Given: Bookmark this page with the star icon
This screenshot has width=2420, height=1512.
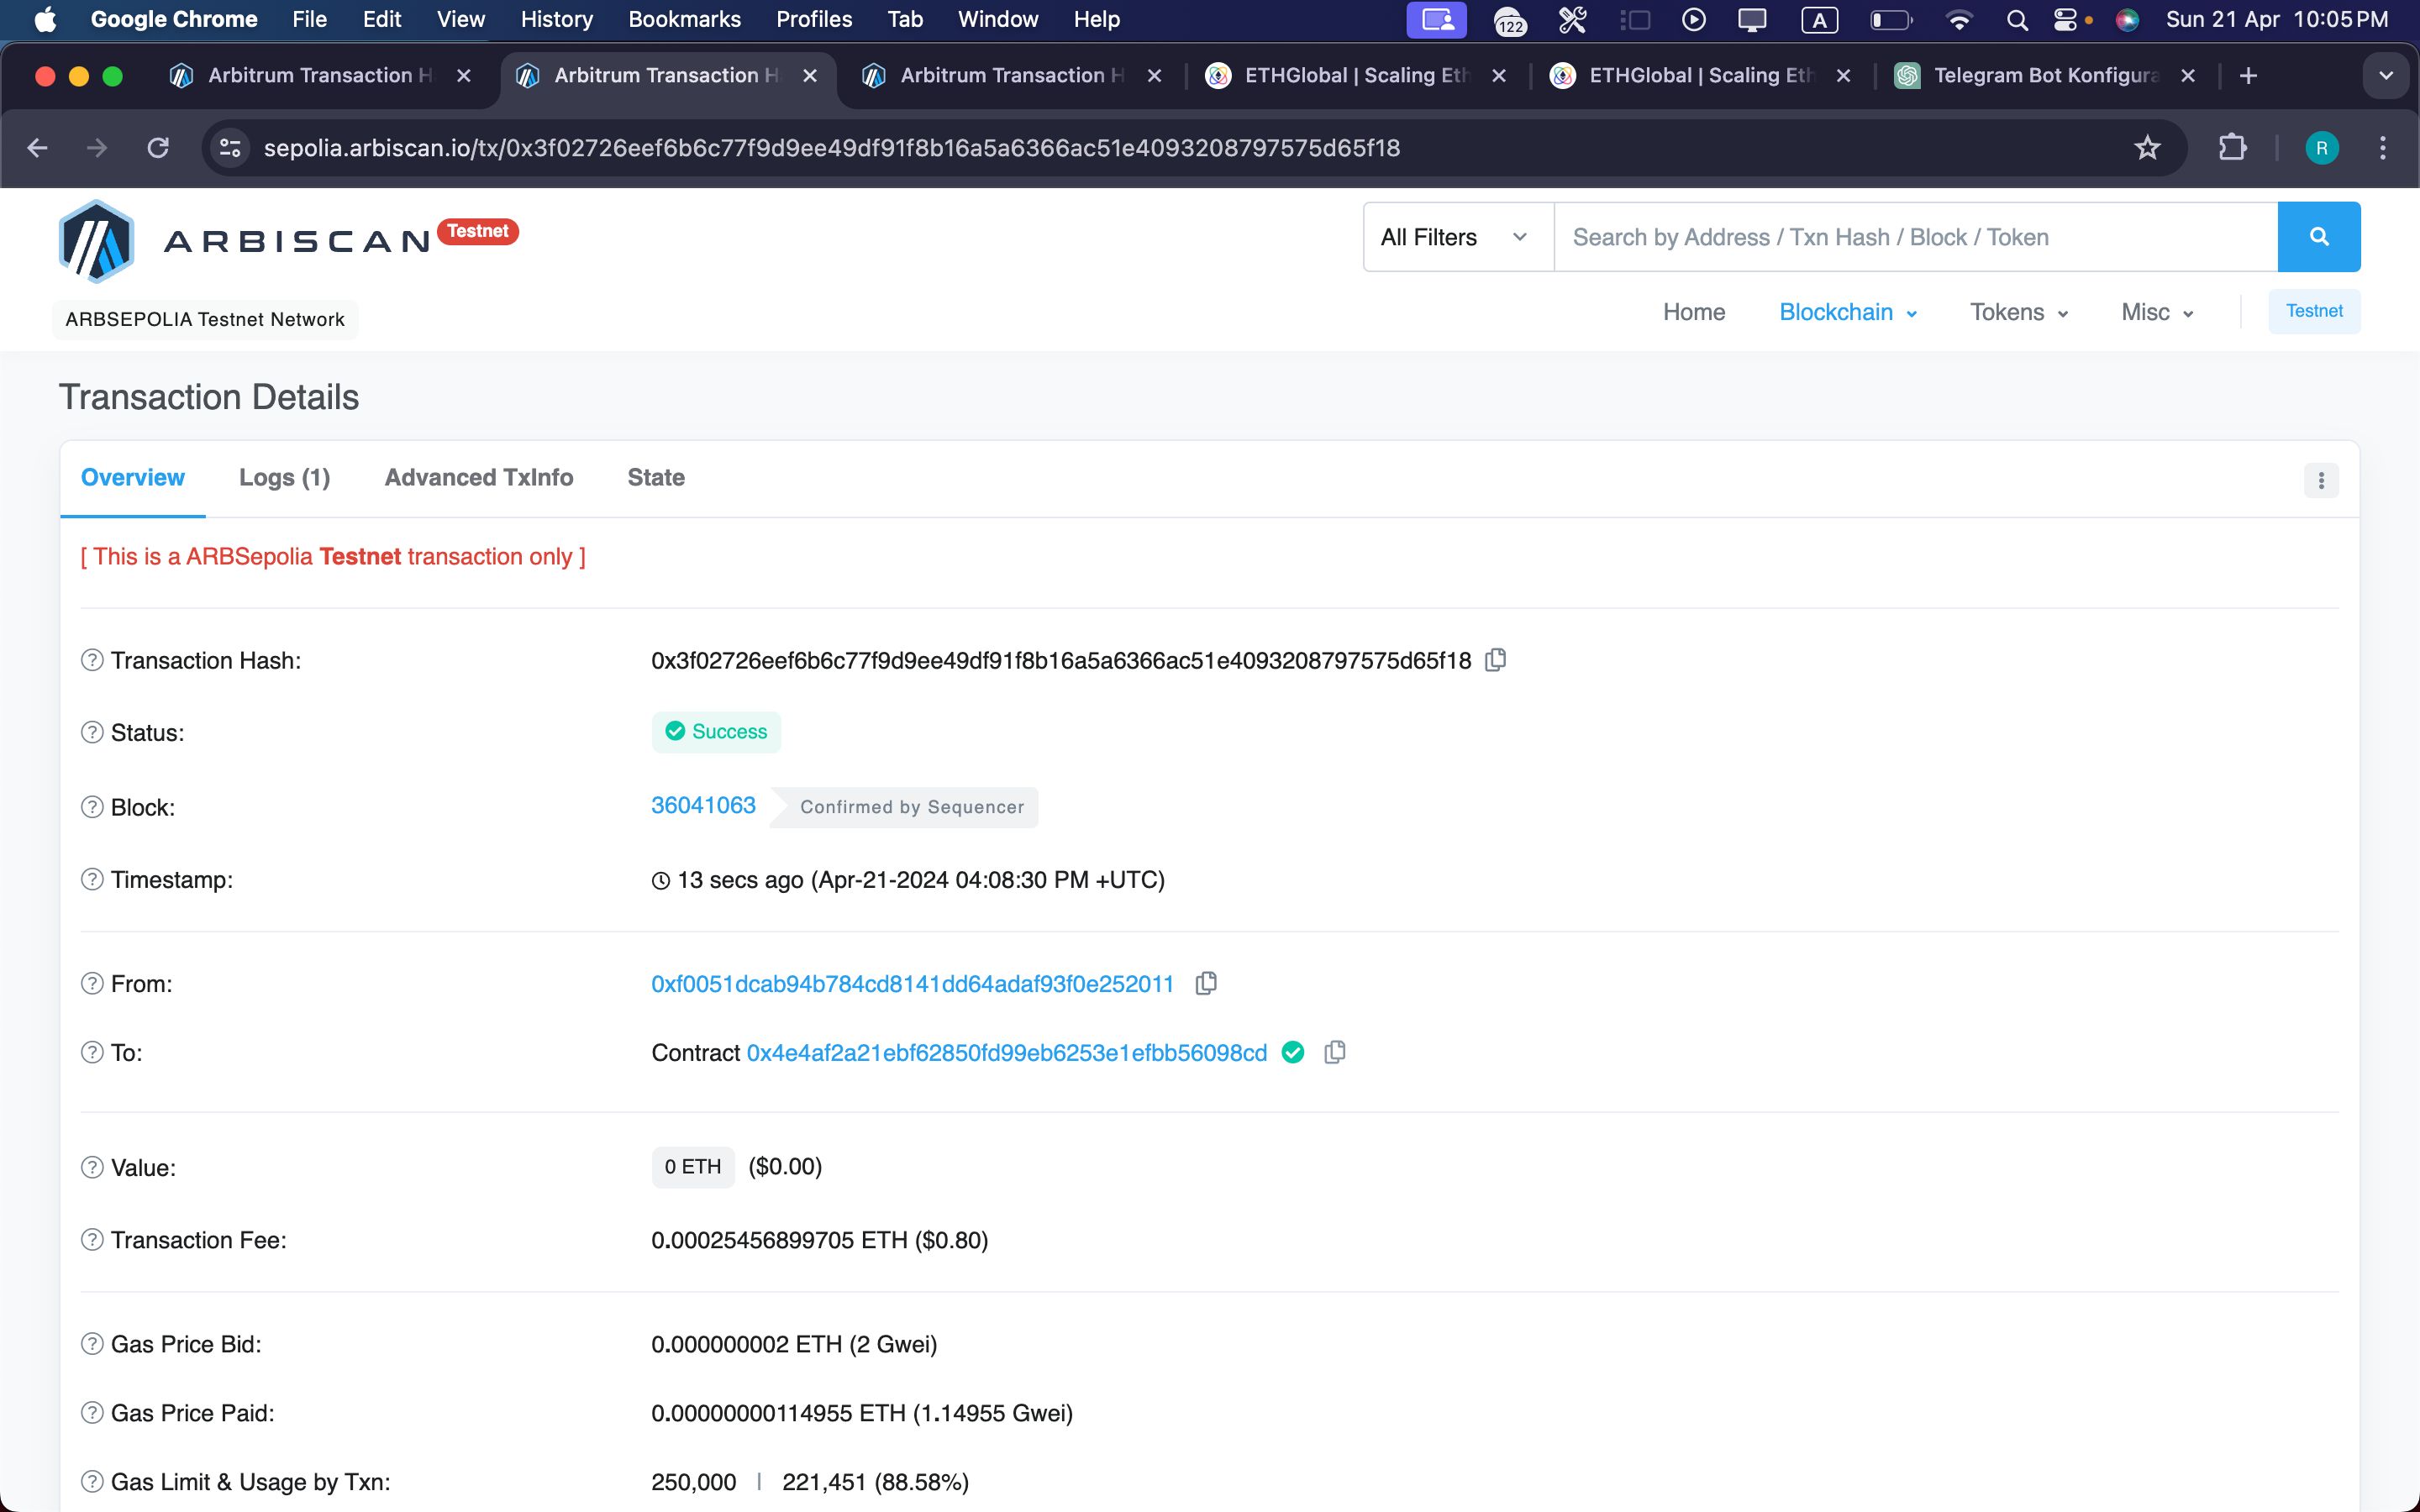Looking at the screenshot, I should 2147,148.
